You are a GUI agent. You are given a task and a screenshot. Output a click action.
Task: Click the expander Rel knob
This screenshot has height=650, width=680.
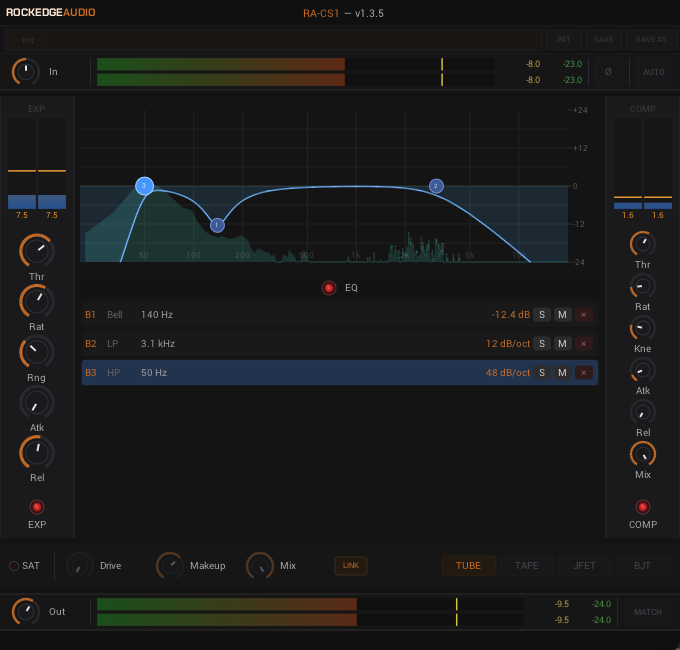[36, 452]
